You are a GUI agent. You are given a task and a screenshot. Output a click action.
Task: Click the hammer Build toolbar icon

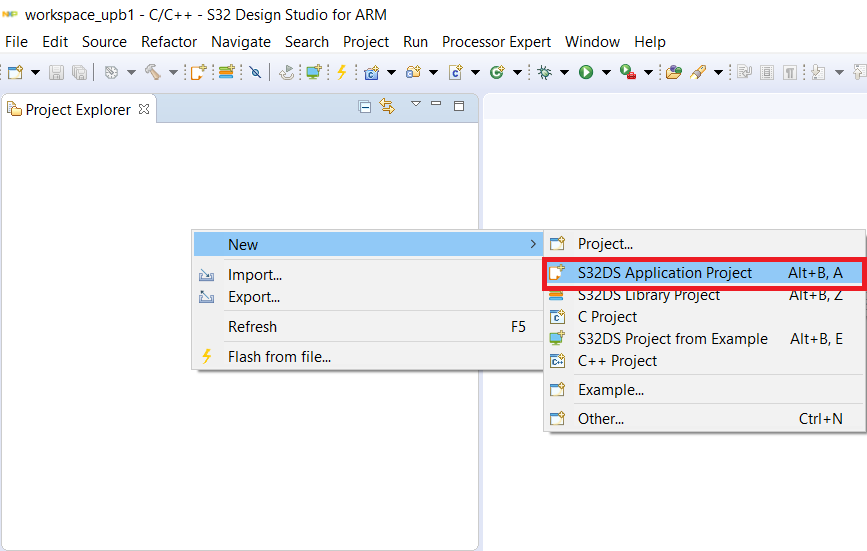pyautogui.click(x=153, y=72)
